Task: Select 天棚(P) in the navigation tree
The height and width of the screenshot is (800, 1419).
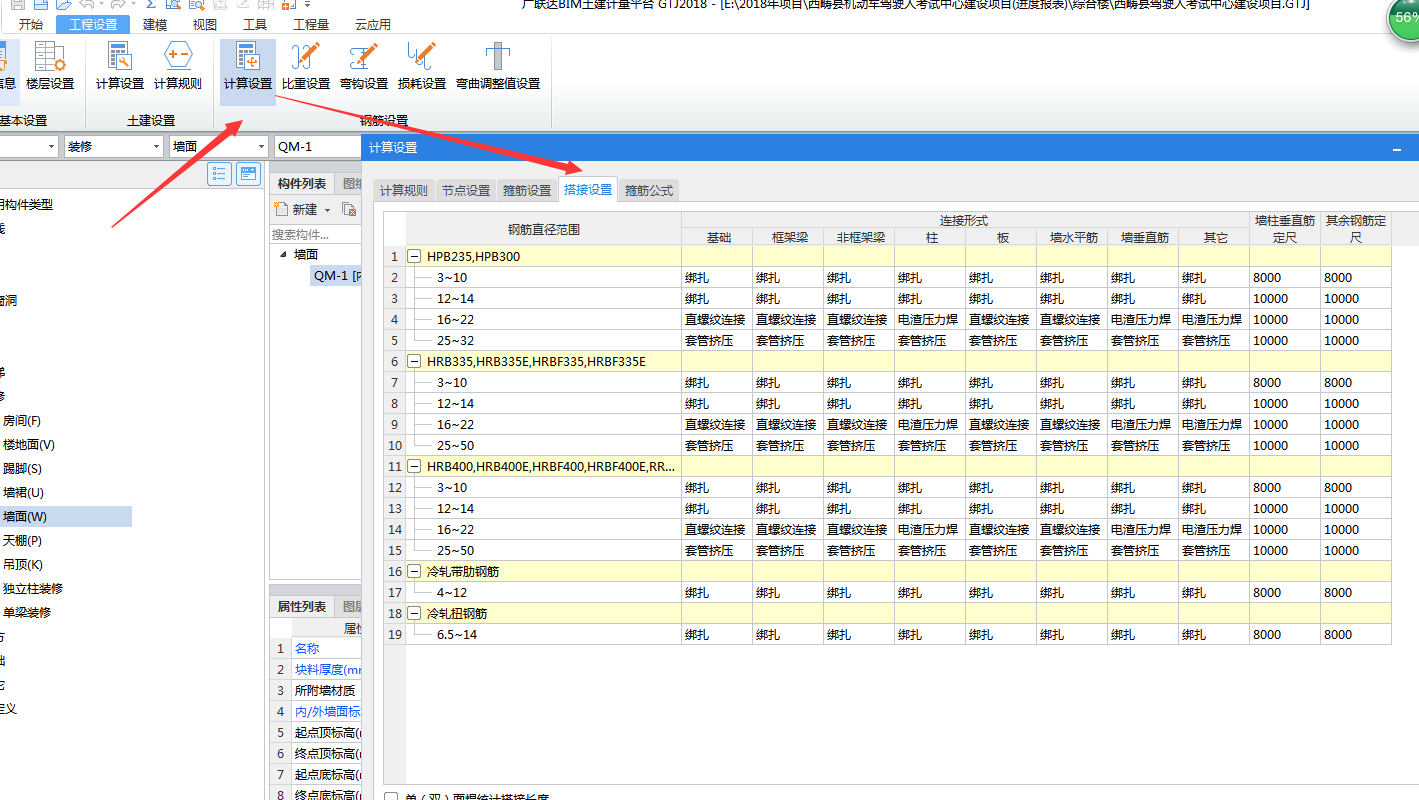Action: (x=22, y=541)
